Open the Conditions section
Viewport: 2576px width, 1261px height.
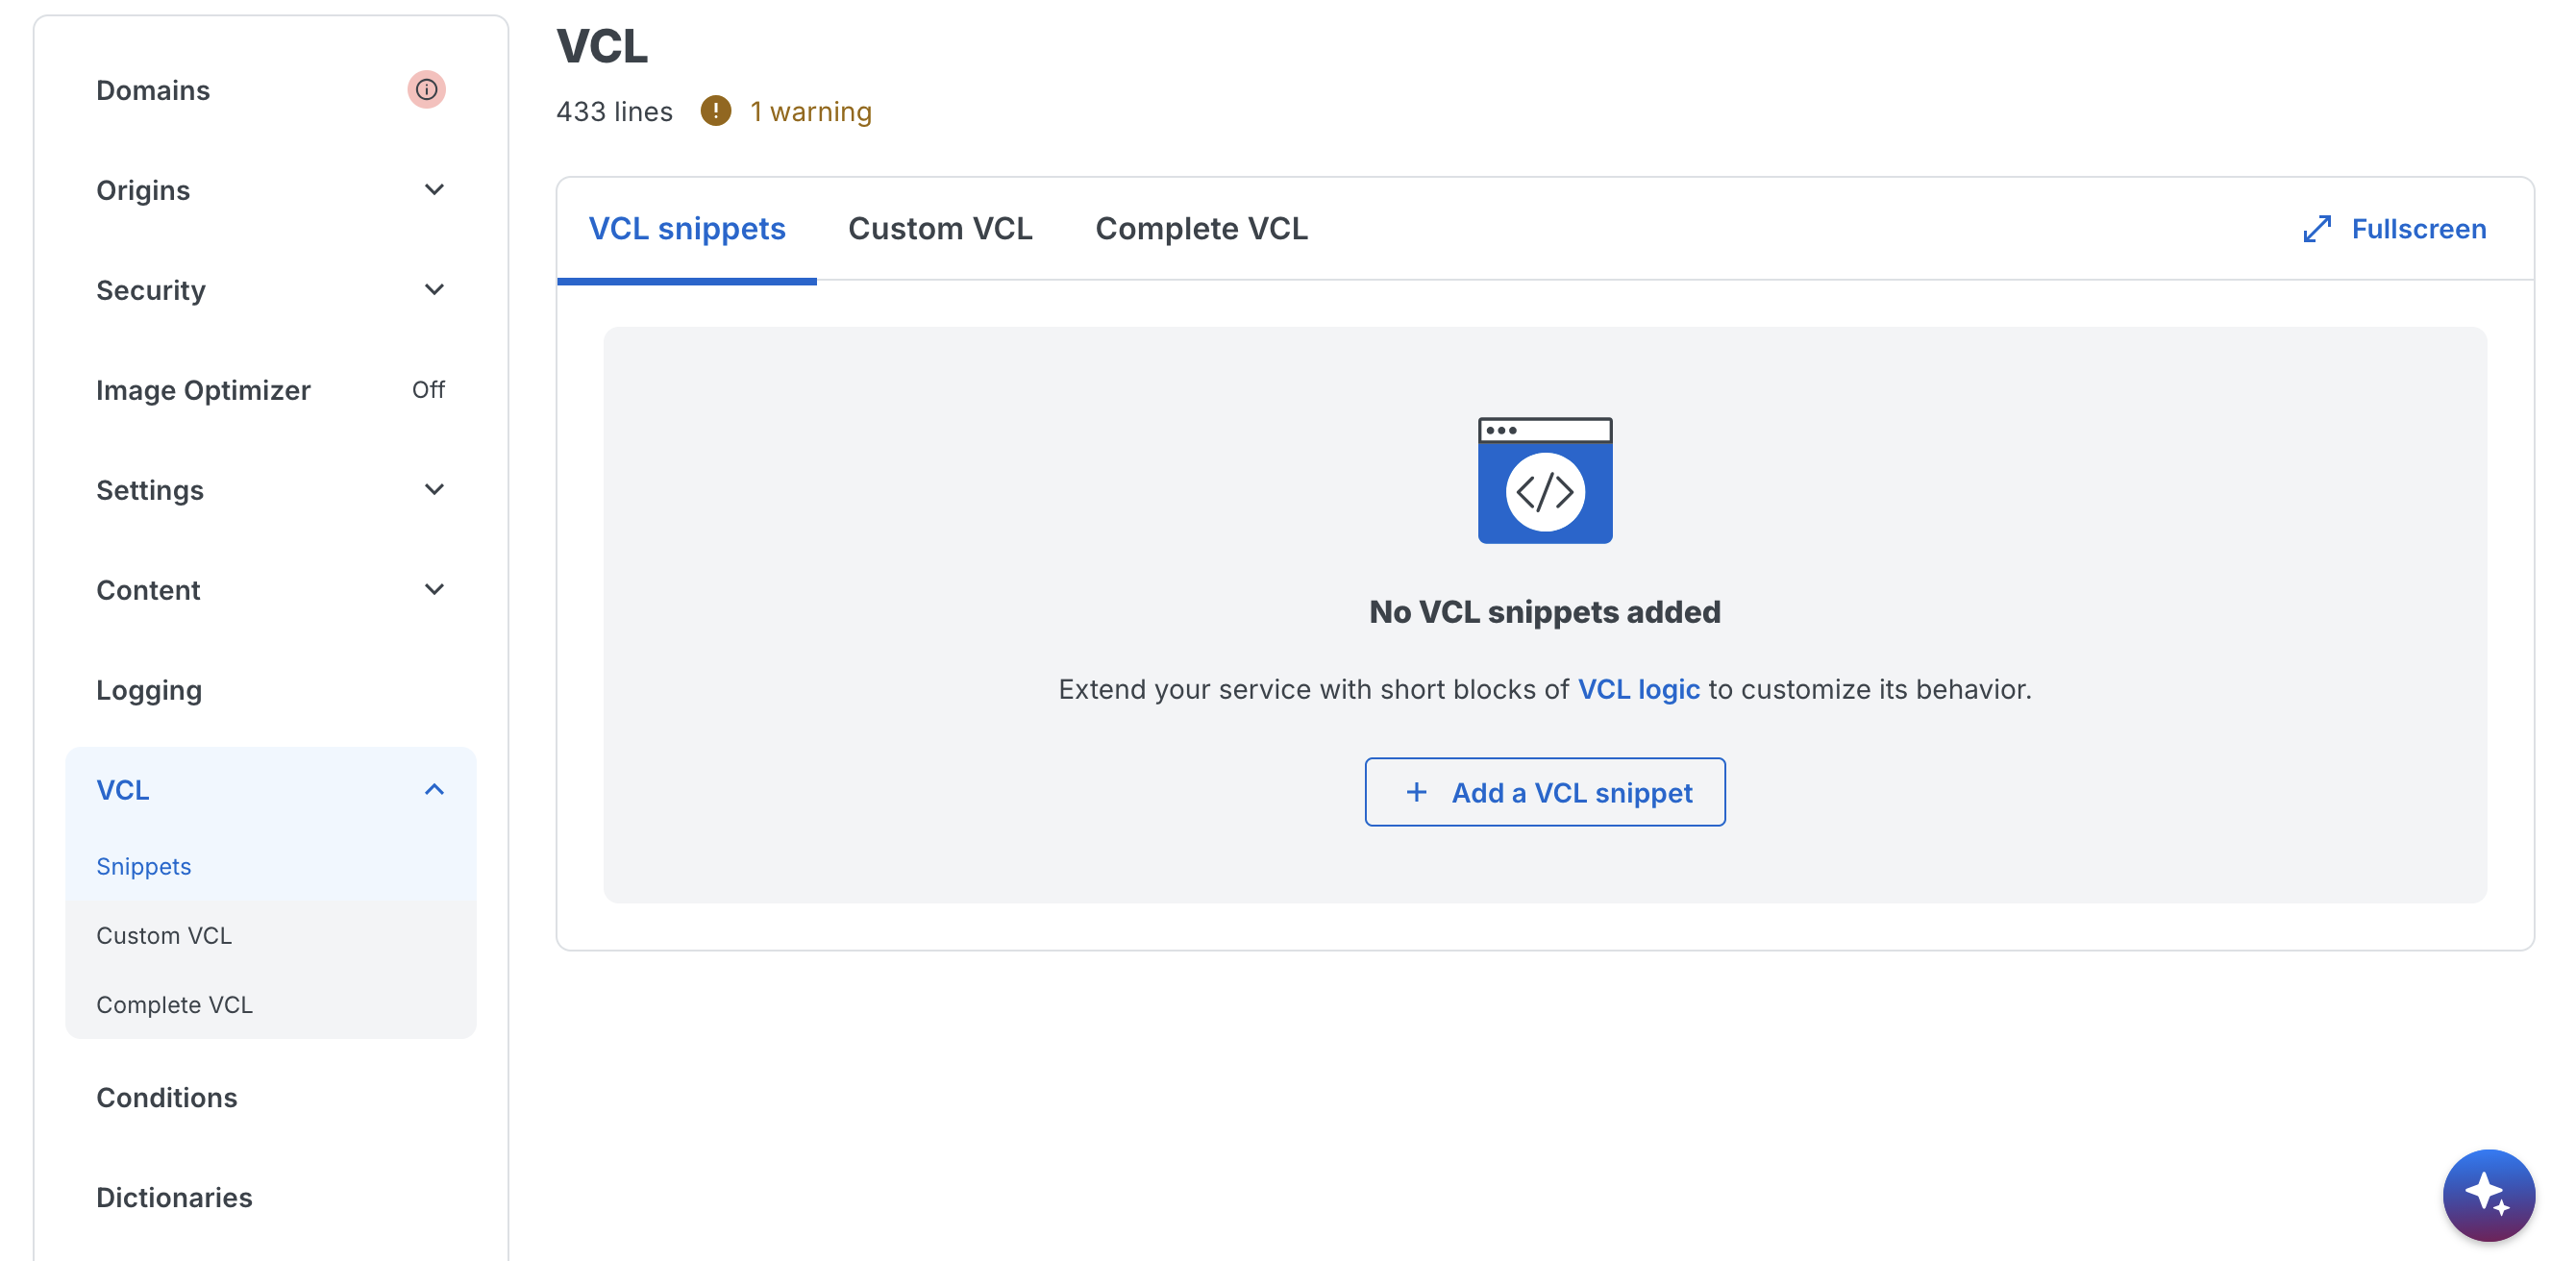coord(166,1097)
